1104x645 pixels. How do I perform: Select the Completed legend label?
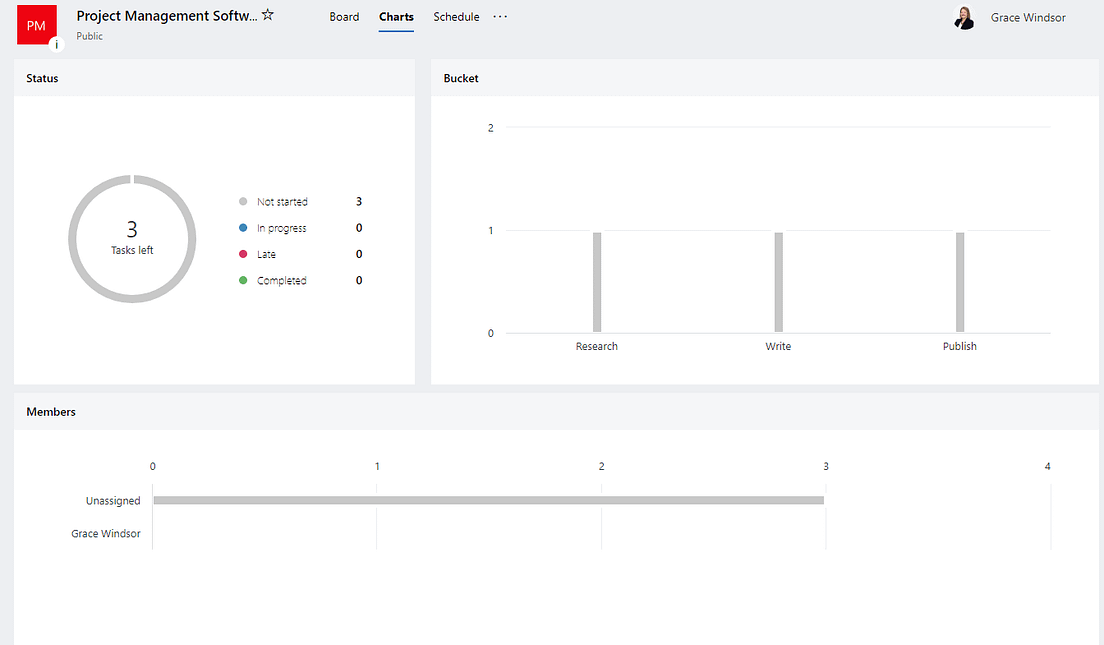click(282, 280)
